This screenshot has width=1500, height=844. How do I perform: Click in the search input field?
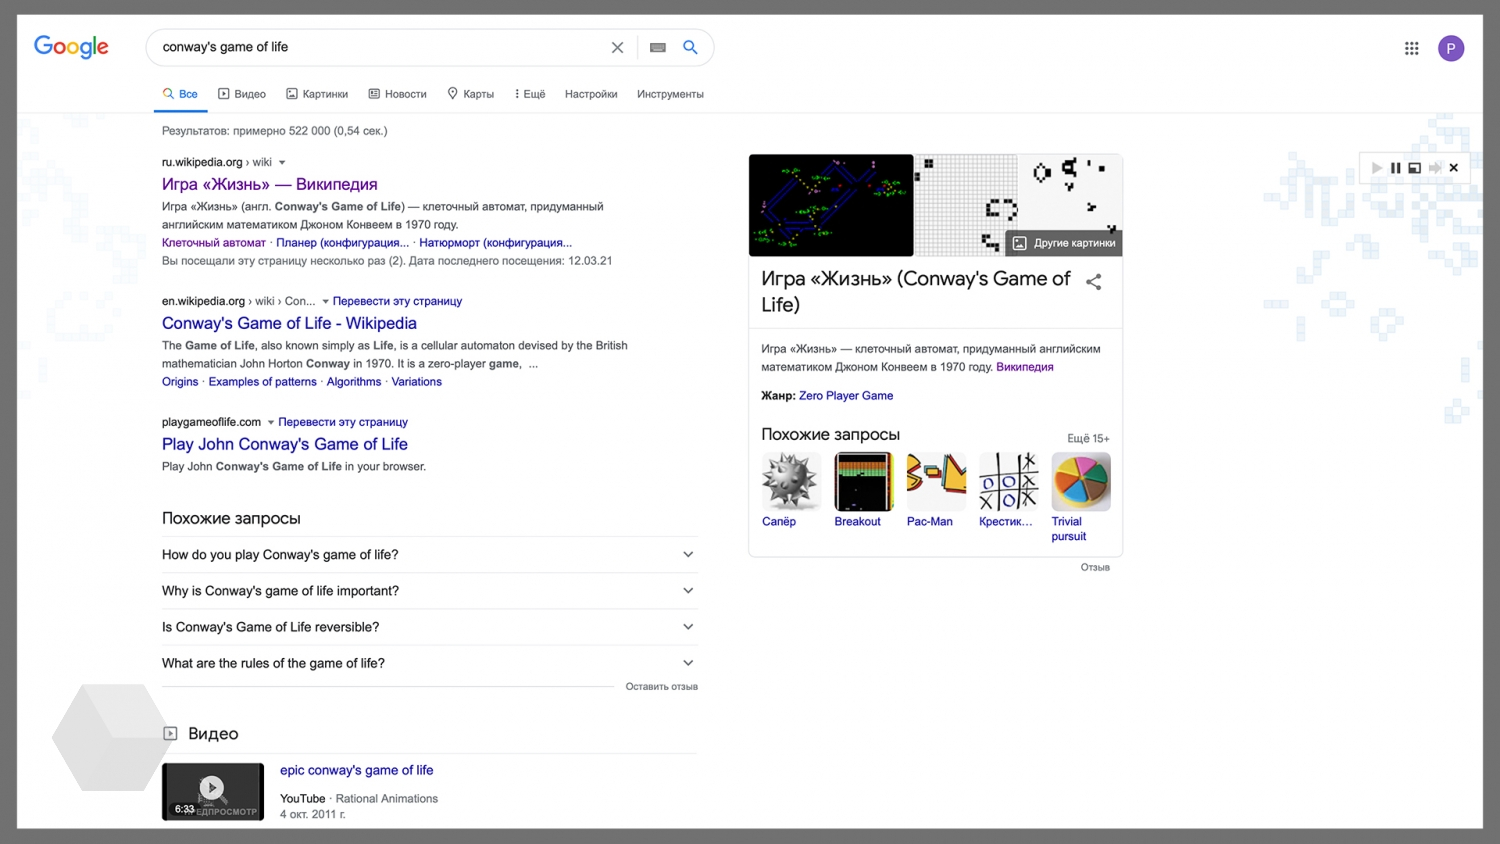click(x=380, y=47)
